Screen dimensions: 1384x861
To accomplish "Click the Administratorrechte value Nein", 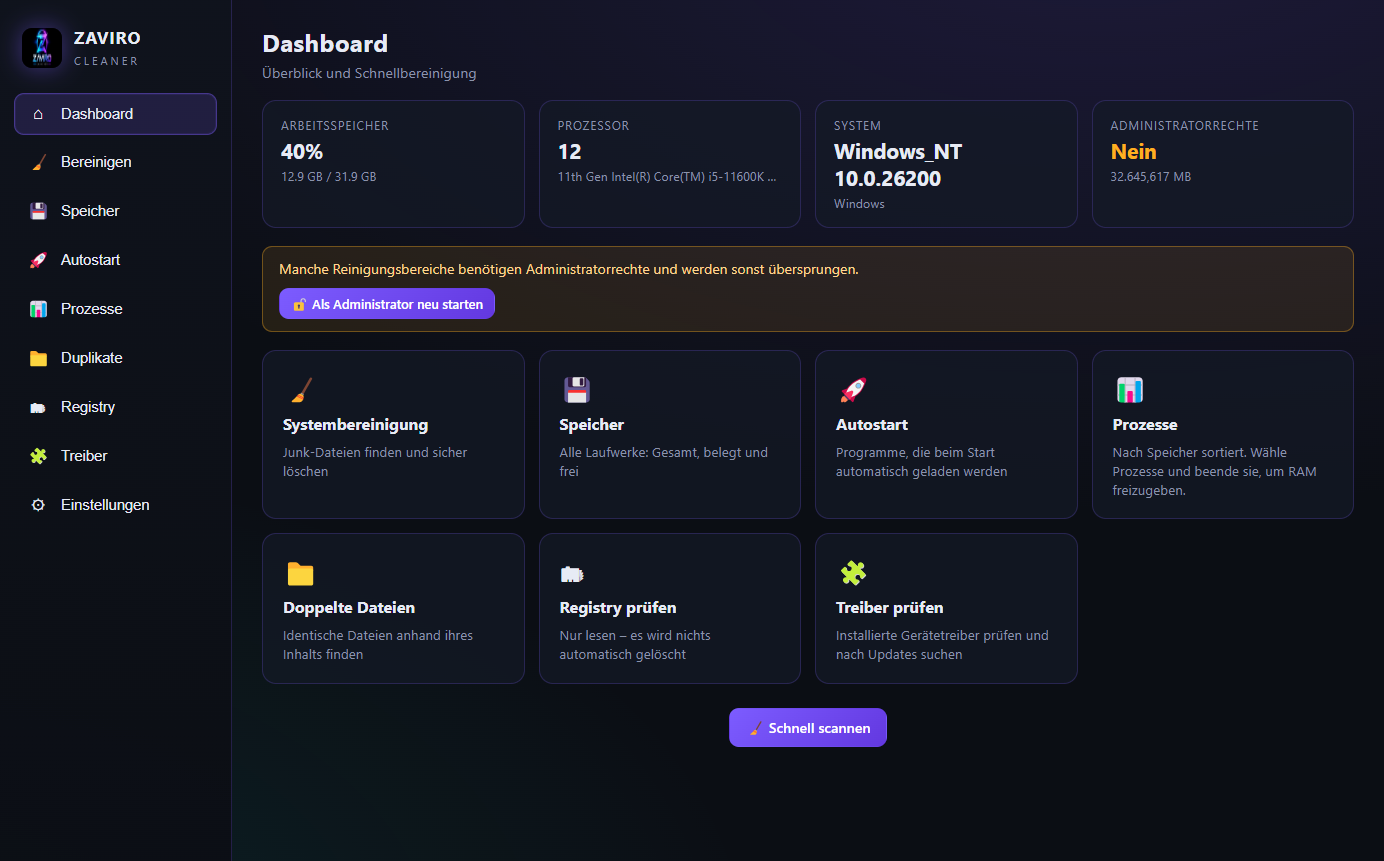I will 1134,152.
